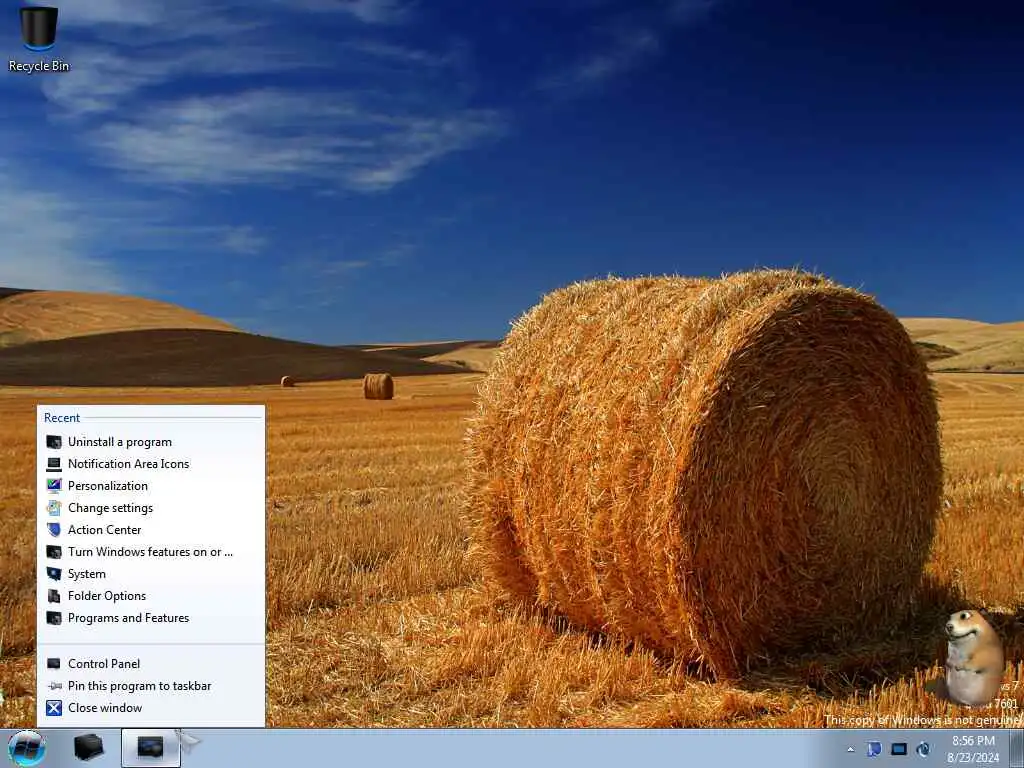Click the blue monitor tray icon
The height and width of the screenshot is (768, 1024).
coord(899,749)
